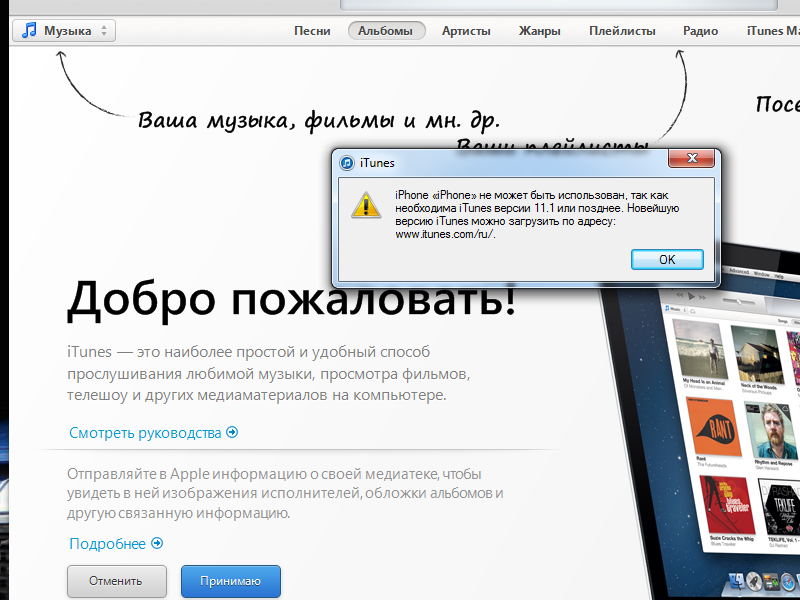Image resolution: width=800 pixels, height=600 pixels.
Task: Click the house album cover thumbnail
Action: click(757, 354)
